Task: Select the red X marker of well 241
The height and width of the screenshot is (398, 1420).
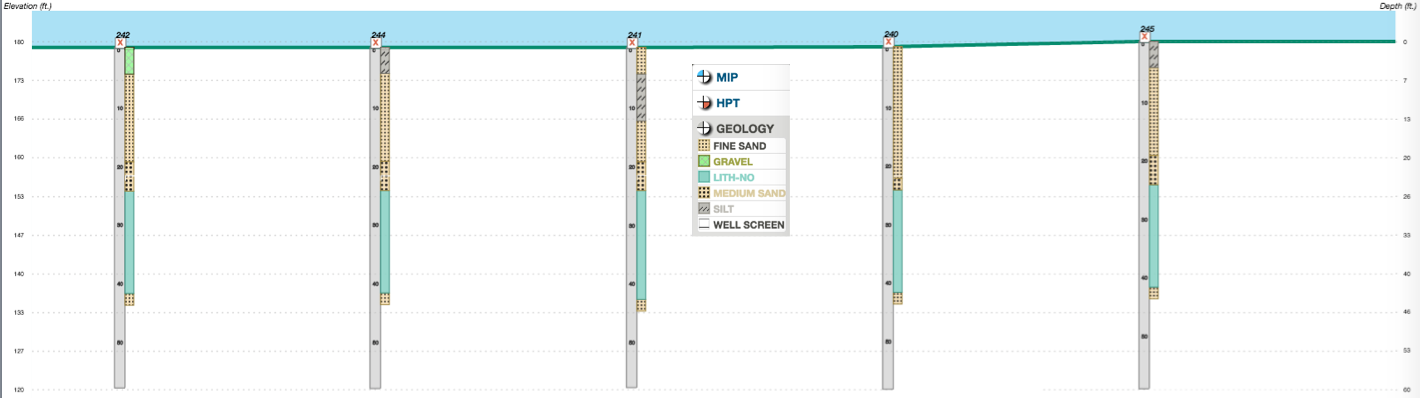Action: click(632, 43)
